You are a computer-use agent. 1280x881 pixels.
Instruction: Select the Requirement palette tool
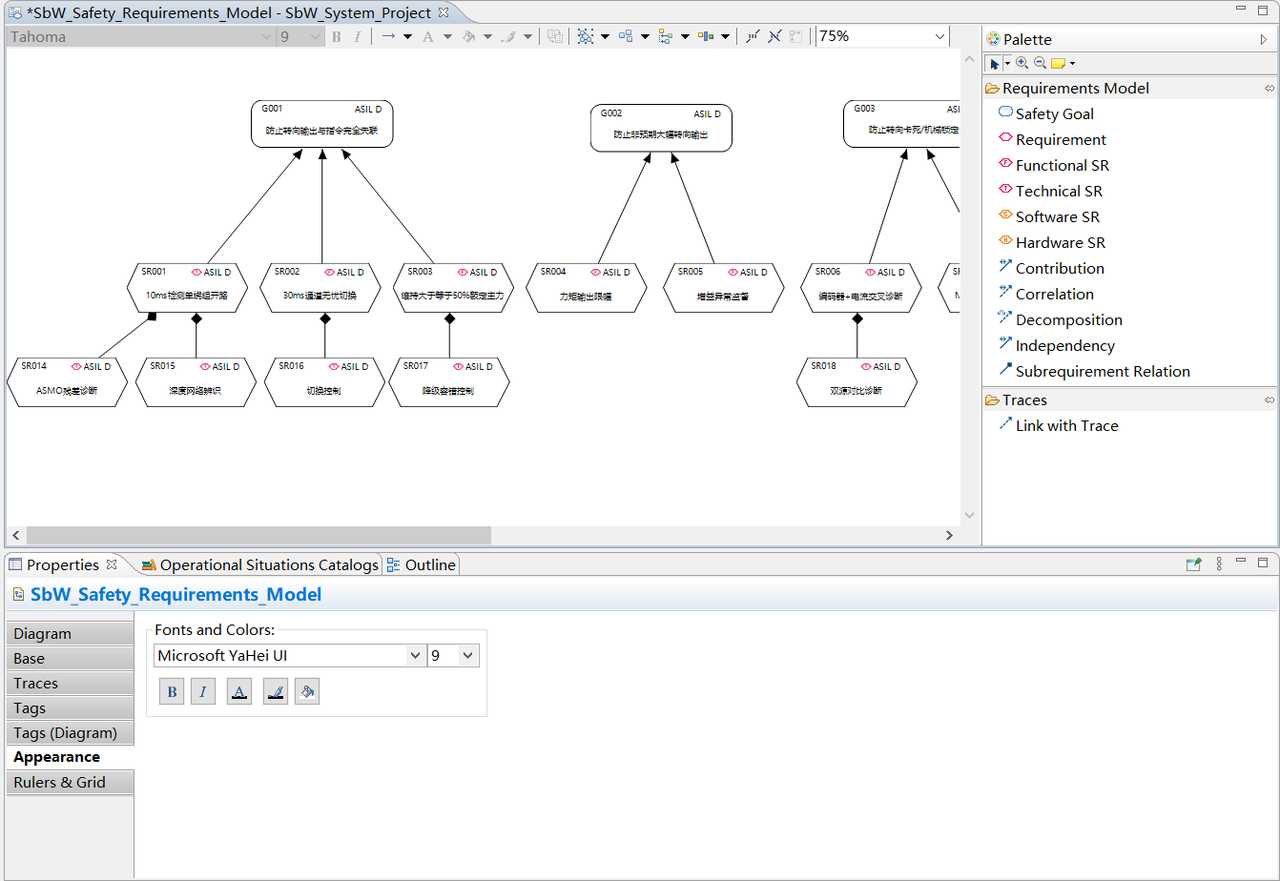click(x=1052, y=140)
